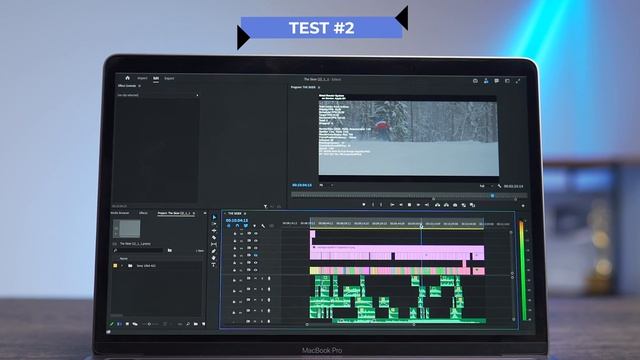Enable voice-over record on first audio track
The height and width of the screenshot is (360, 640).
click(x=269, y=278)
